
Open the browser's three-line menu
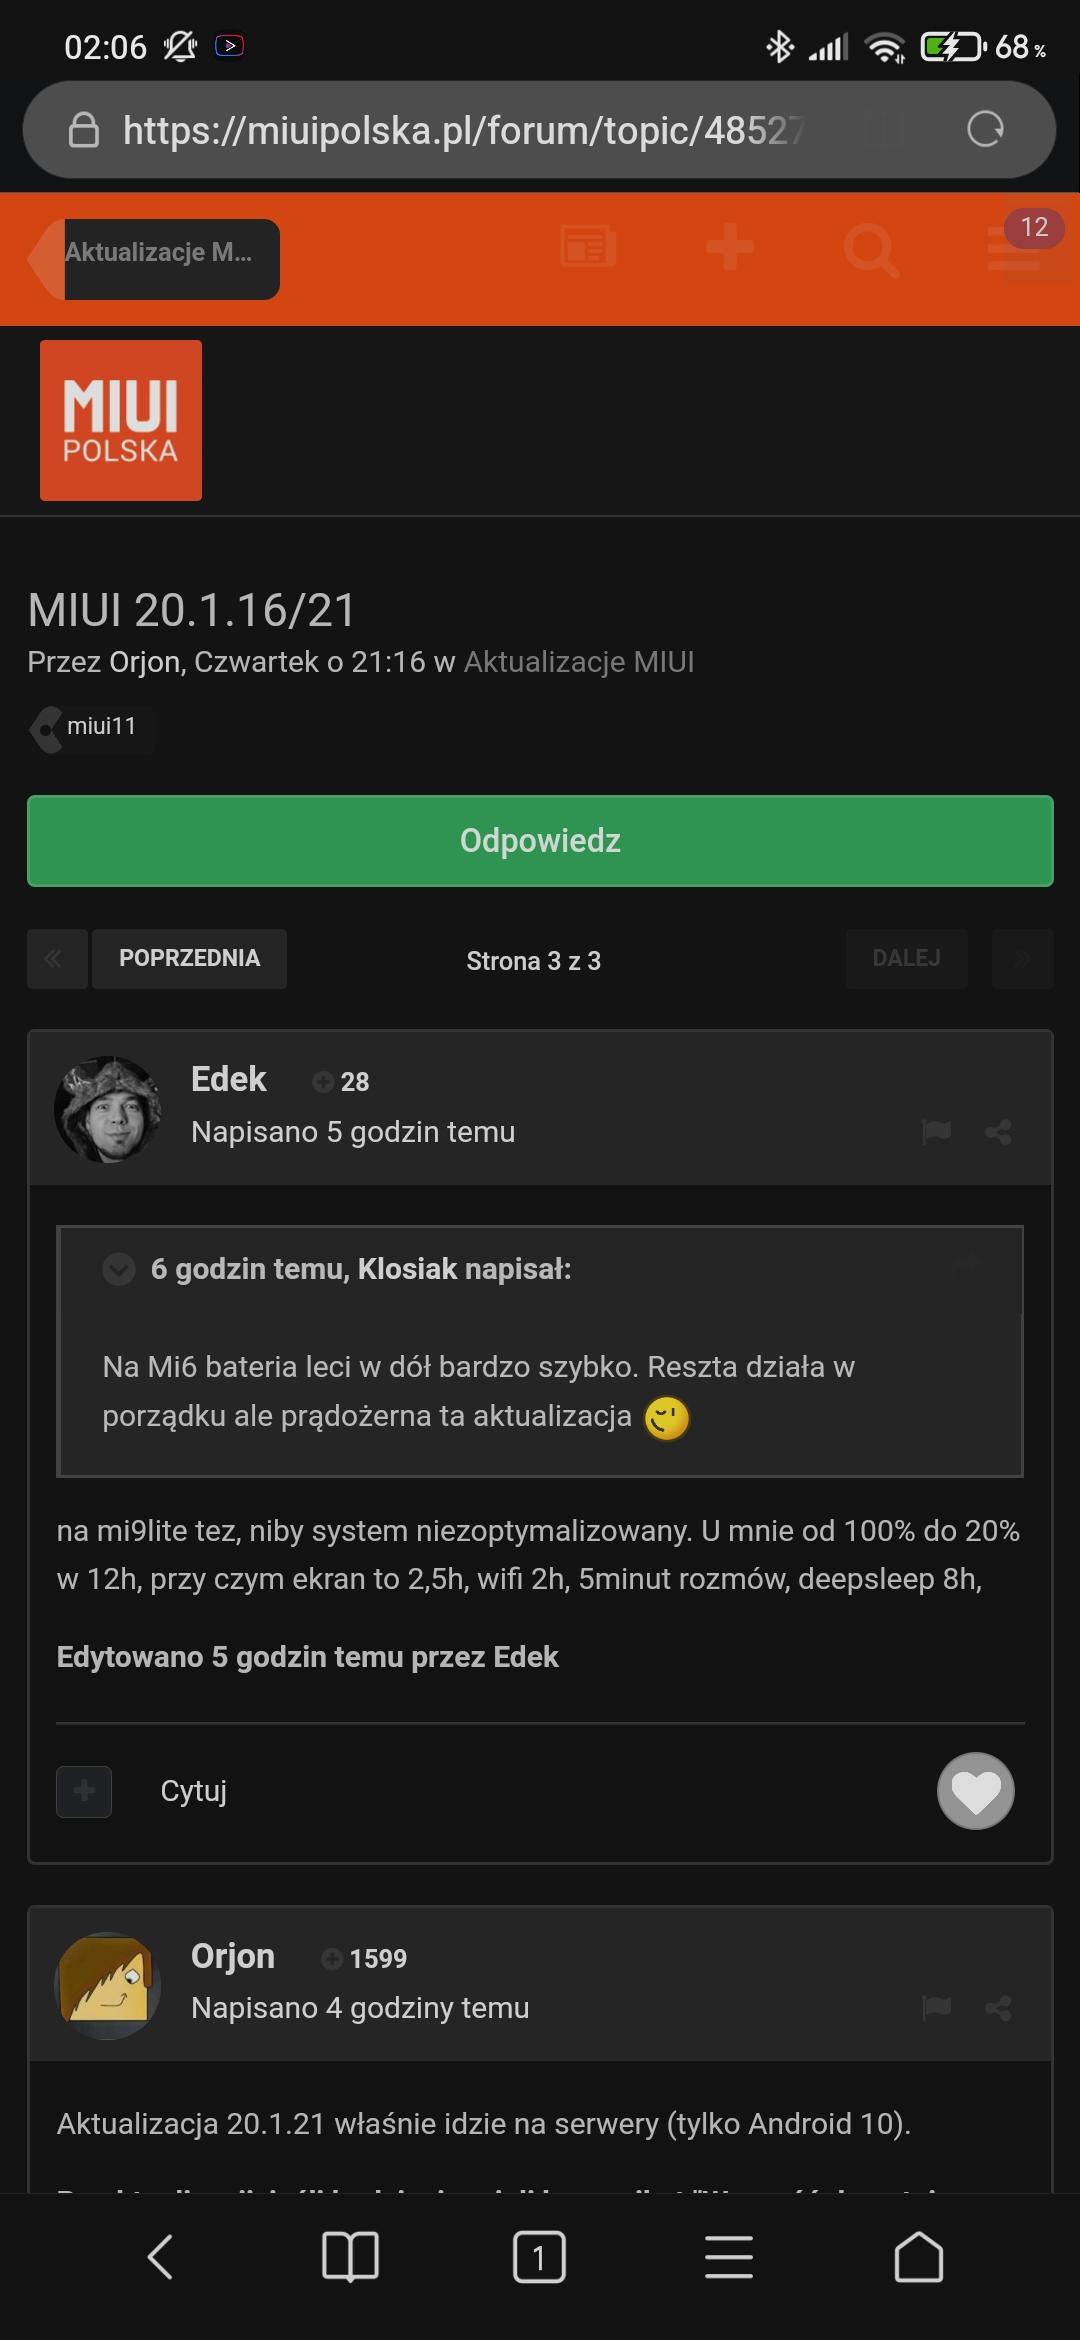729,2257
